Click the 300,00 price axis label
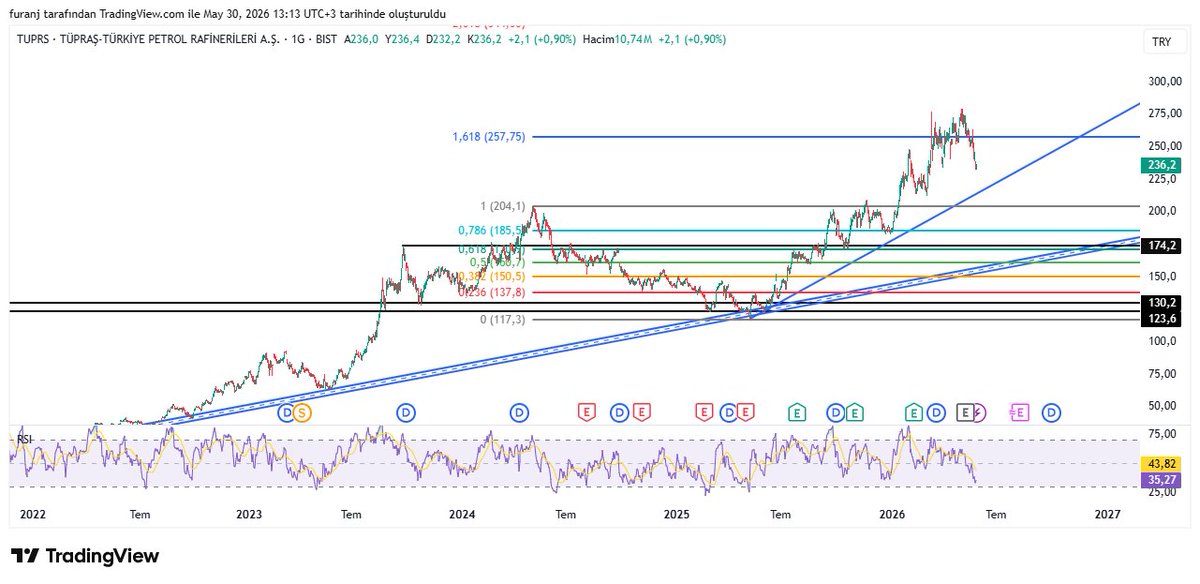 (x=1163, y=82)
